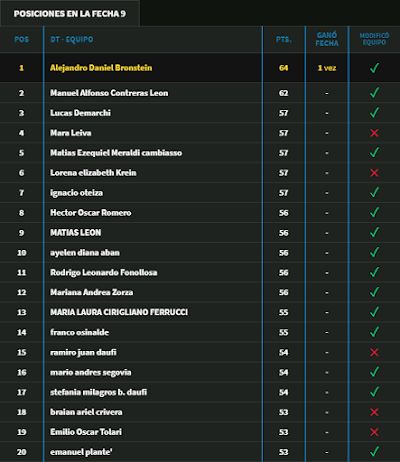Click the DT - EQUIPO column header
The width and height of the screenshot is (400, 462).
[x=72, y=39]
